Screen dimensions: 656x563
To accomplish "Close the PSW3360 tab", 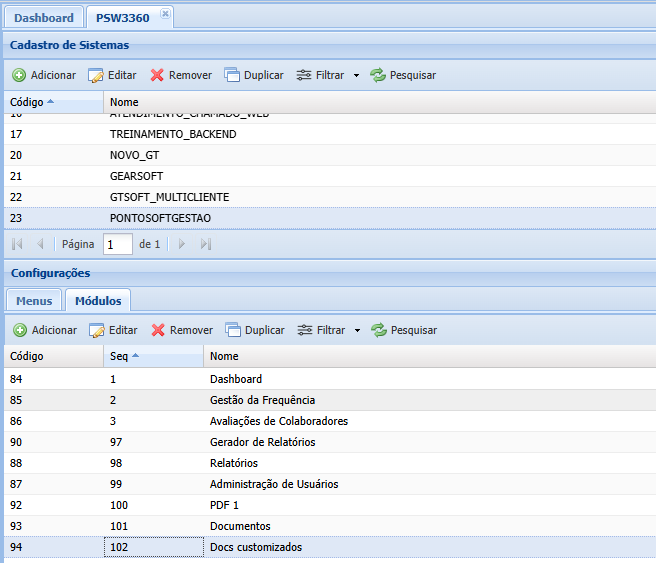I will click(x=165, y=13).
